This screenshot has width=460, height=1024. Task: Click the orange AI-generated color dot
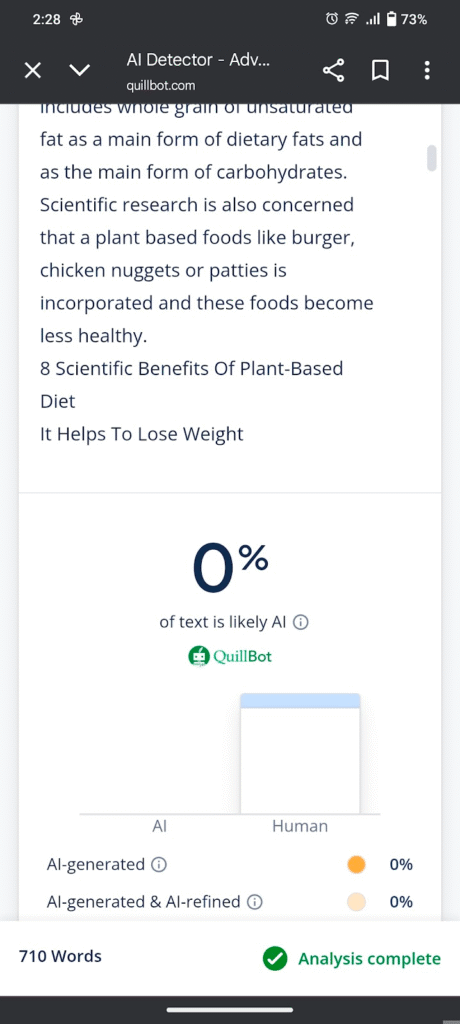click(x=356, y=865)
